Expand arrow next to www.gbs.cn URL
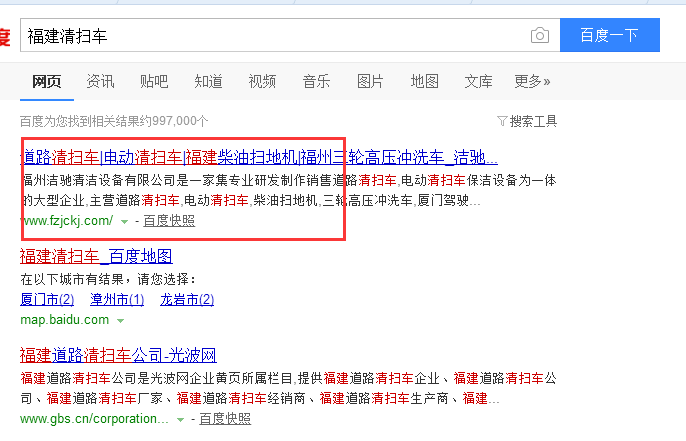This screenshot has height=441, width=686. click(x=180, y=420)
